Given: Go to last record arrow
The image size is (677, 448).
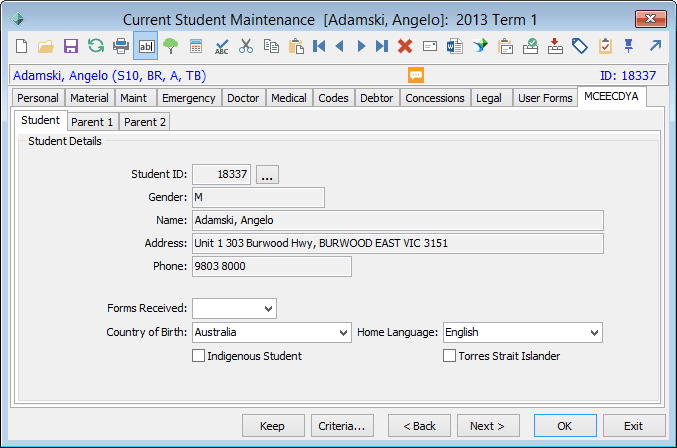Looking at the screenshot, I should (382, 46).
